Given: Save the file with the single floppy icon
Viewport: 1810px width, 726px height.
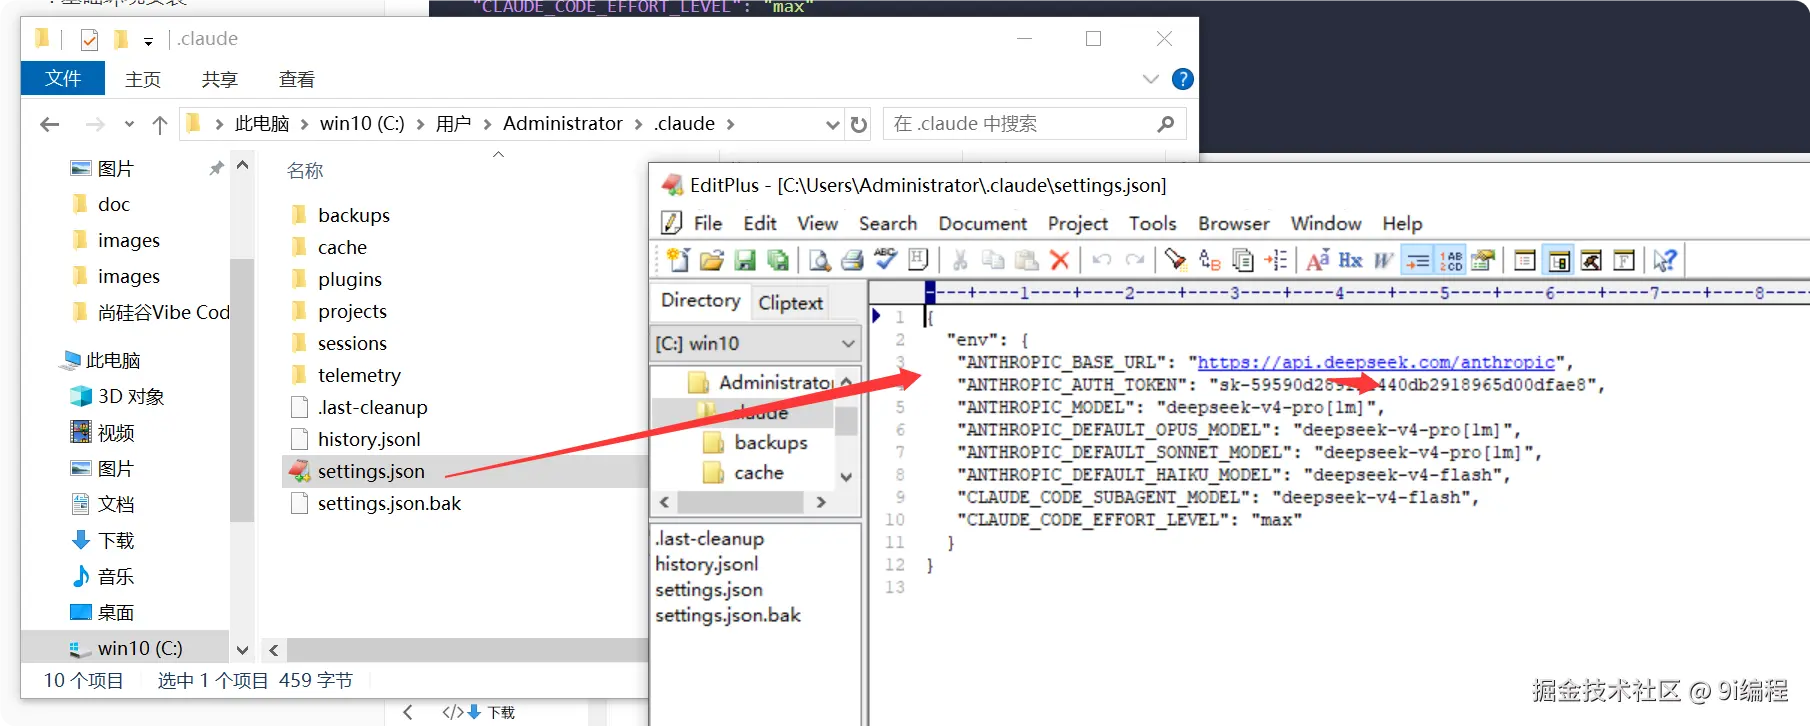Looking at the screenshot, I should 745,260.
